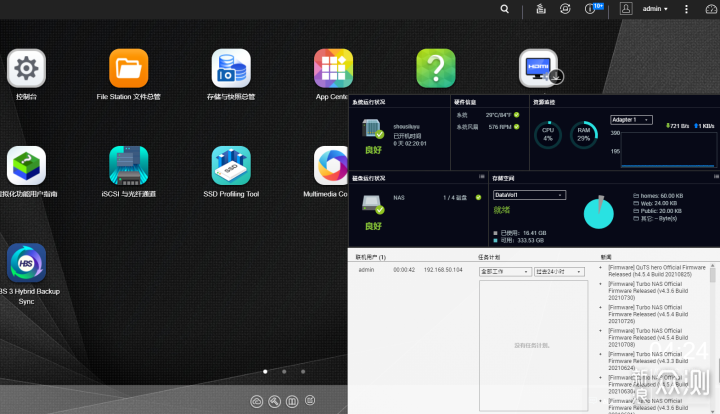Open event notifications with 10+ badge

pyautogui.click(x=592, y=8)
